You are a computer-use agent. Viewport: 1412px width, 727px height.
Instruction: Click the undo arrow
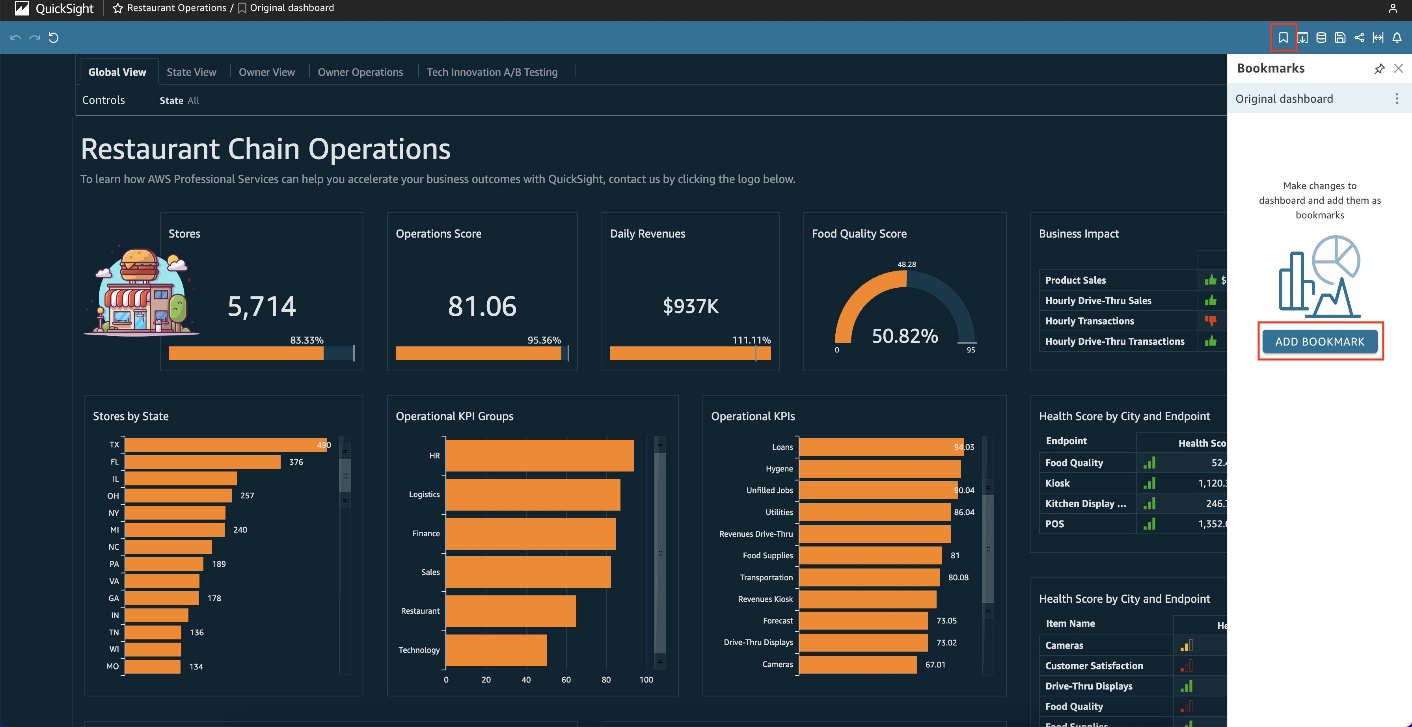click(x=15, y=38)
